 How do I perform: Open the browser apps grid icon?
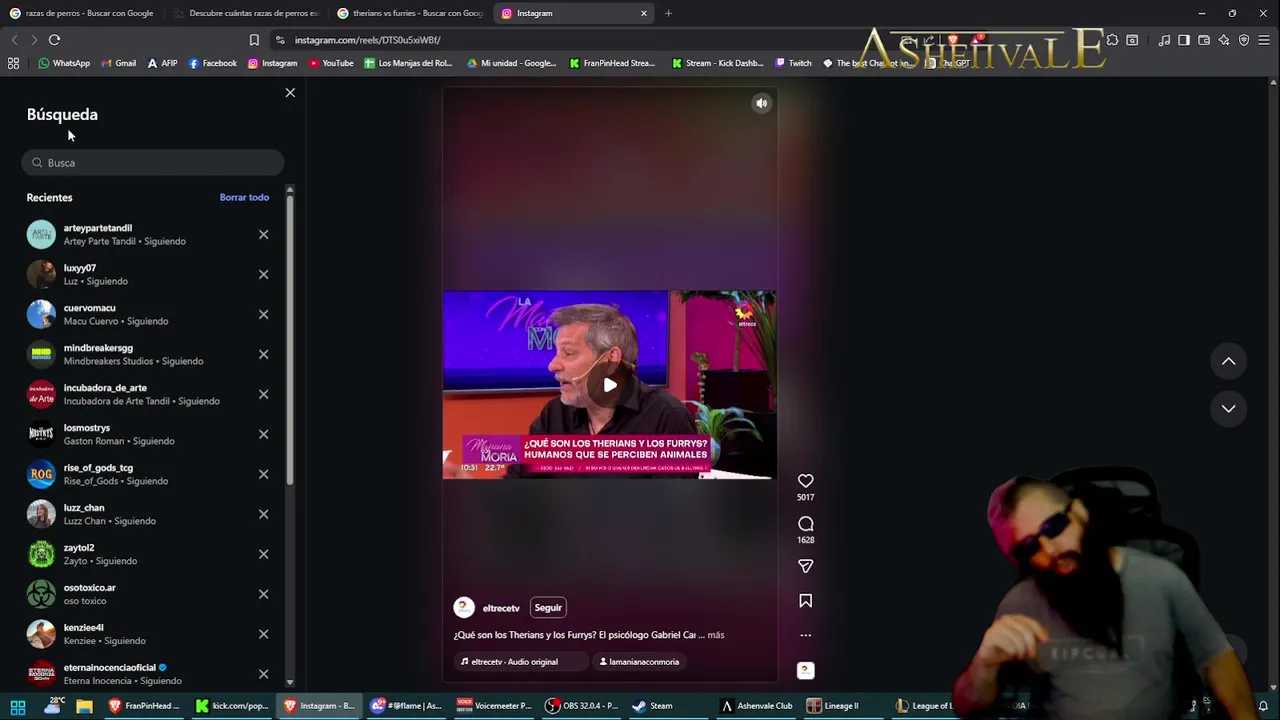(14, 63)
